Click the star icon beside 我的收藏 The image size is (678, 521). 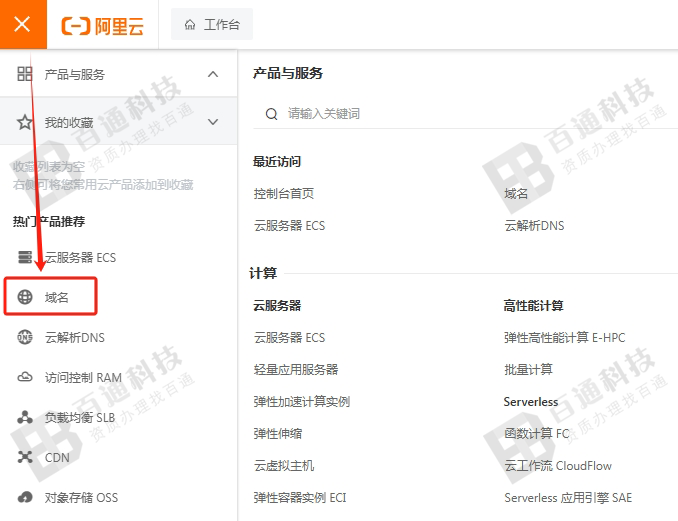coord(25,122)
